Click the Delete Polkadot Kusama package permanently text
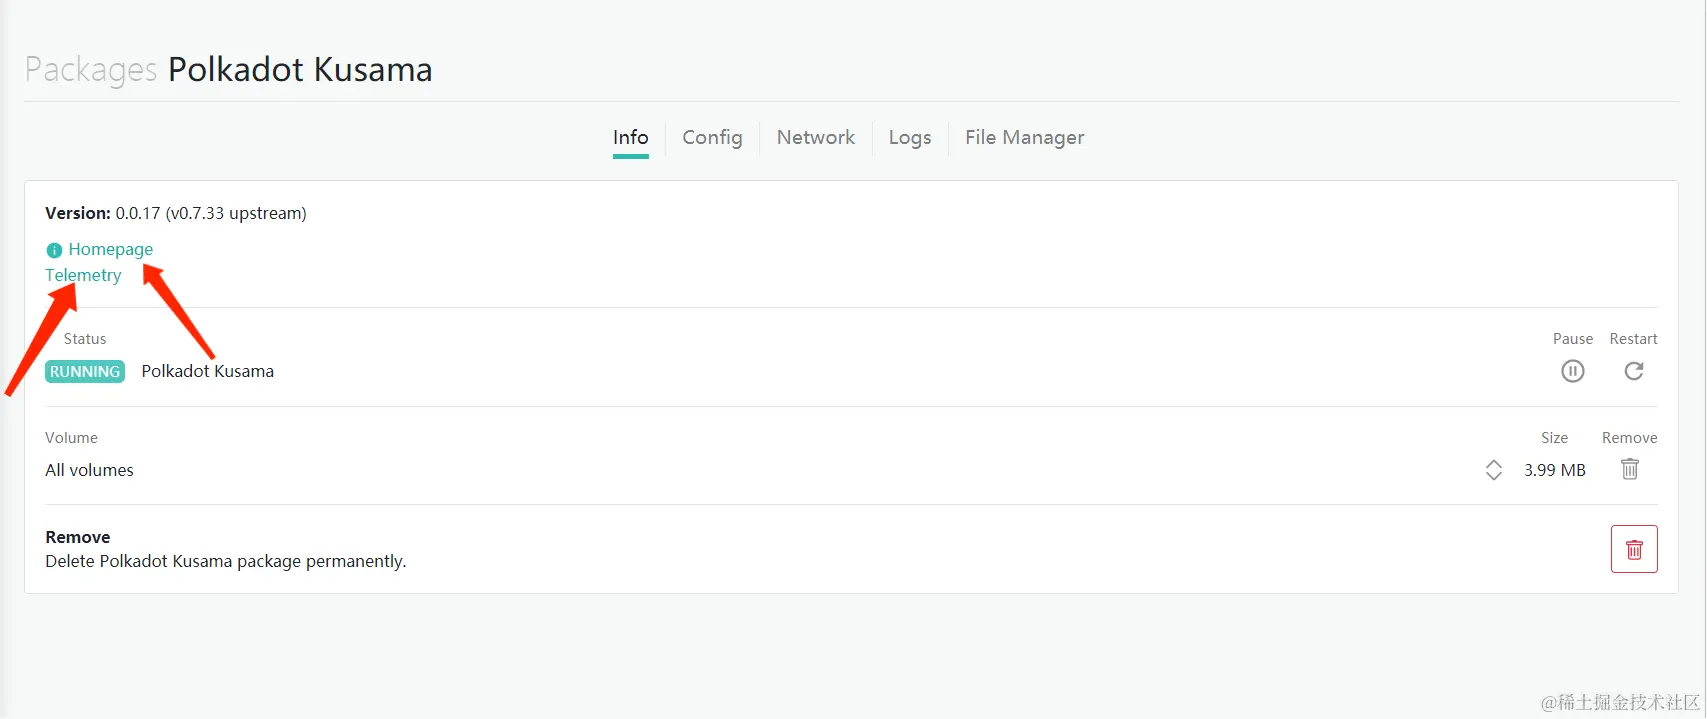Screen dimensions: 1707x719 coord(226,561)
